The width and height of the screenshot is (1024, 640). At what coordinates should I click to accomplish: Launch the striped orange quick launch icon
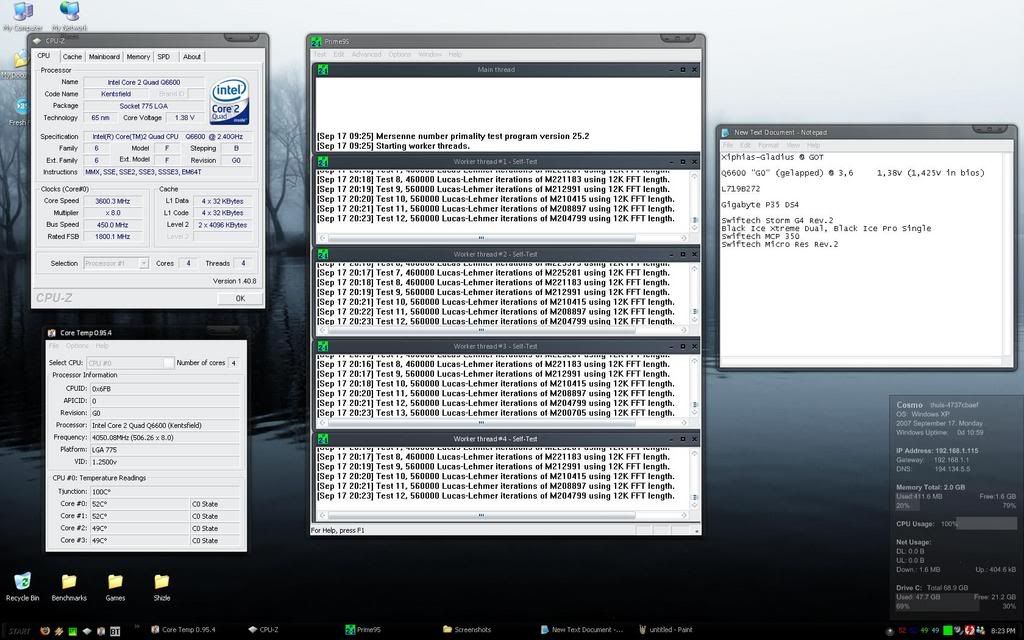(x=59, y=631)
